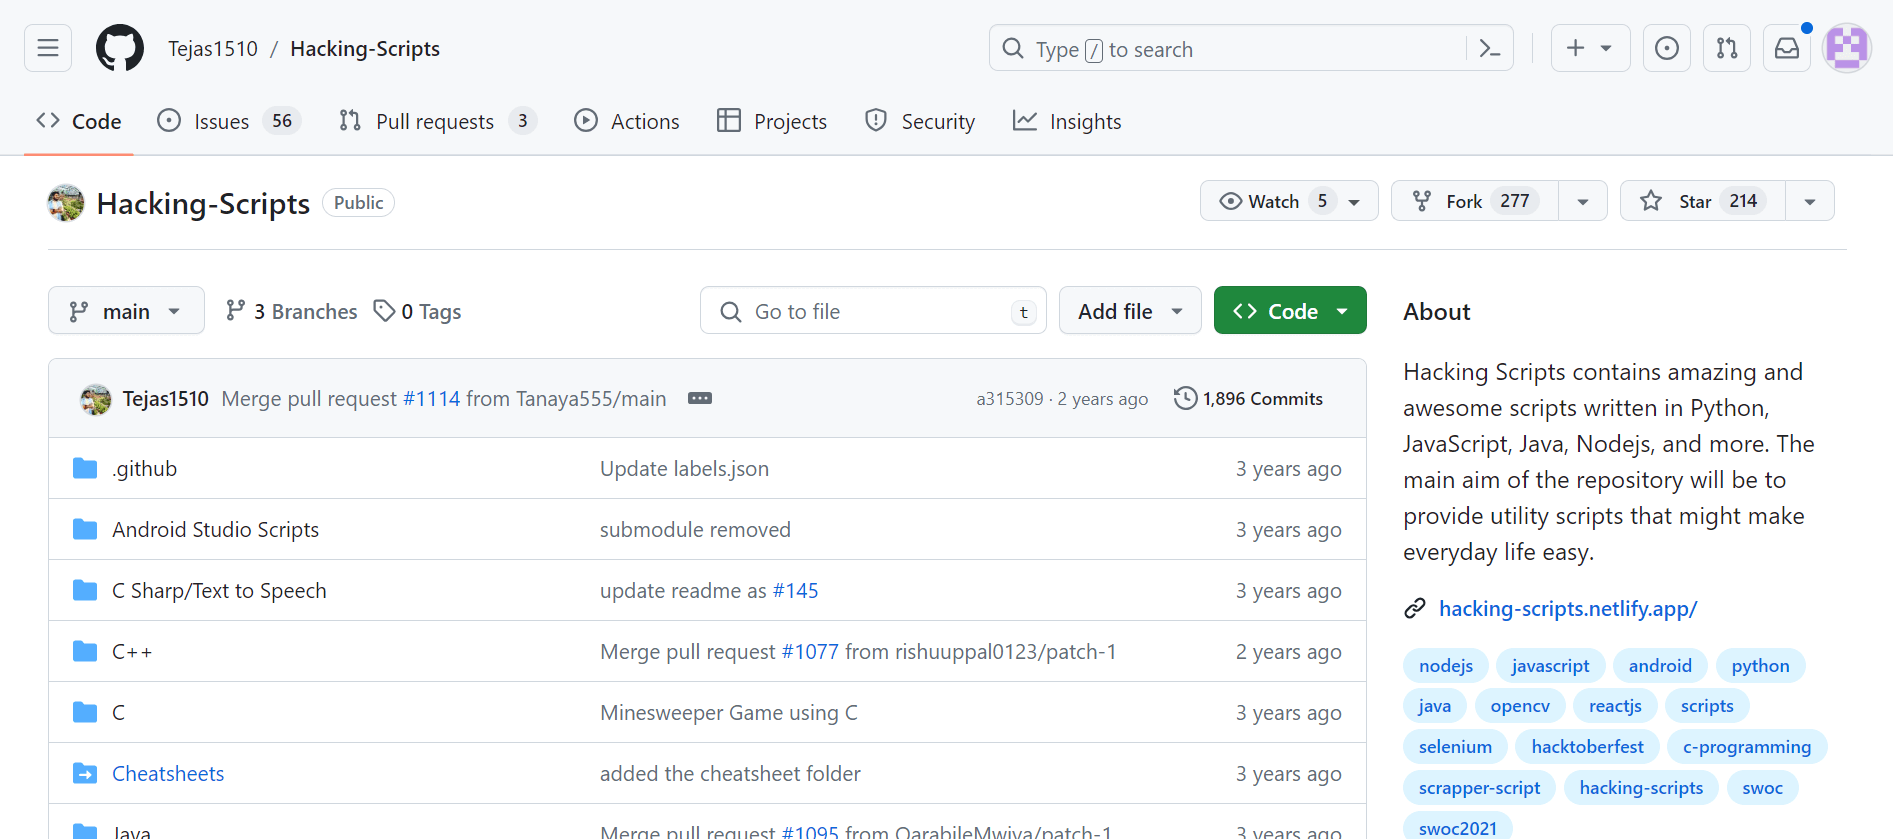
Task: Click the nodejs topic tag
Action: point(1446,665)
